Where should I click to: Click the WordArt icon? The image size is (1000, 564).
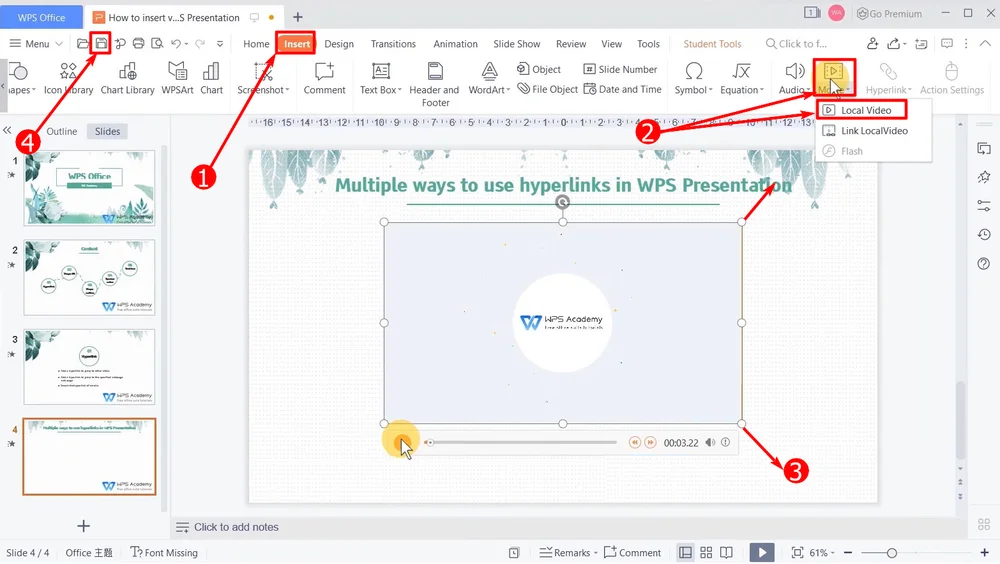[x=489, y=78]
